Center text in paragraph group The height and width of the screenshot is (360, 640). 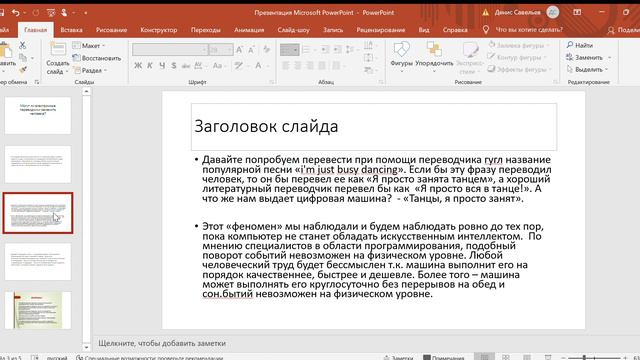click(x=298, y=65)
